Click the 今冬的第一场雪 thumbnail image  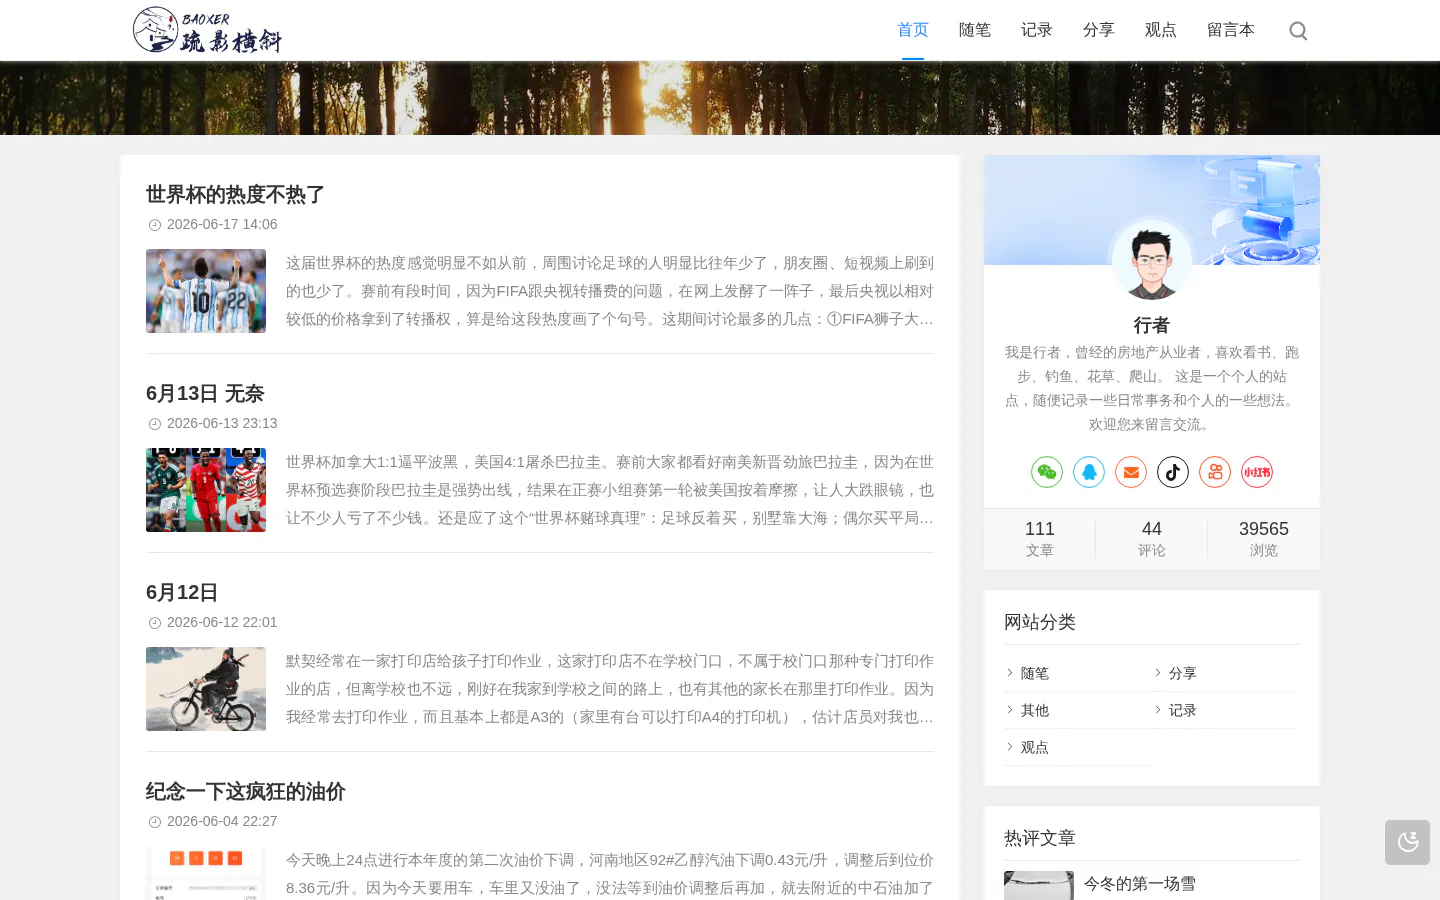click(x=1039, y=885)
